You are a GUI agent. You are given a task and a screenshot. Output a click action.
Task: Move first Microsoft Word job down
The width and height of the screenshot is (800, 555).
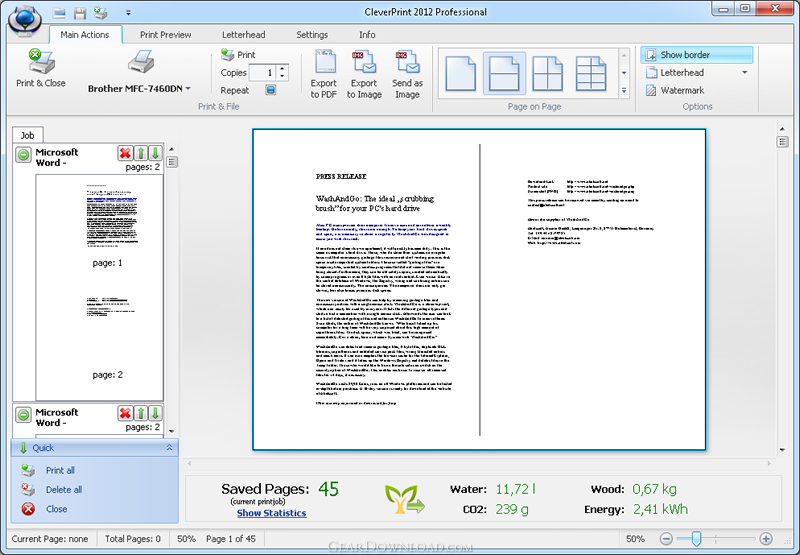tap(155, 153)
